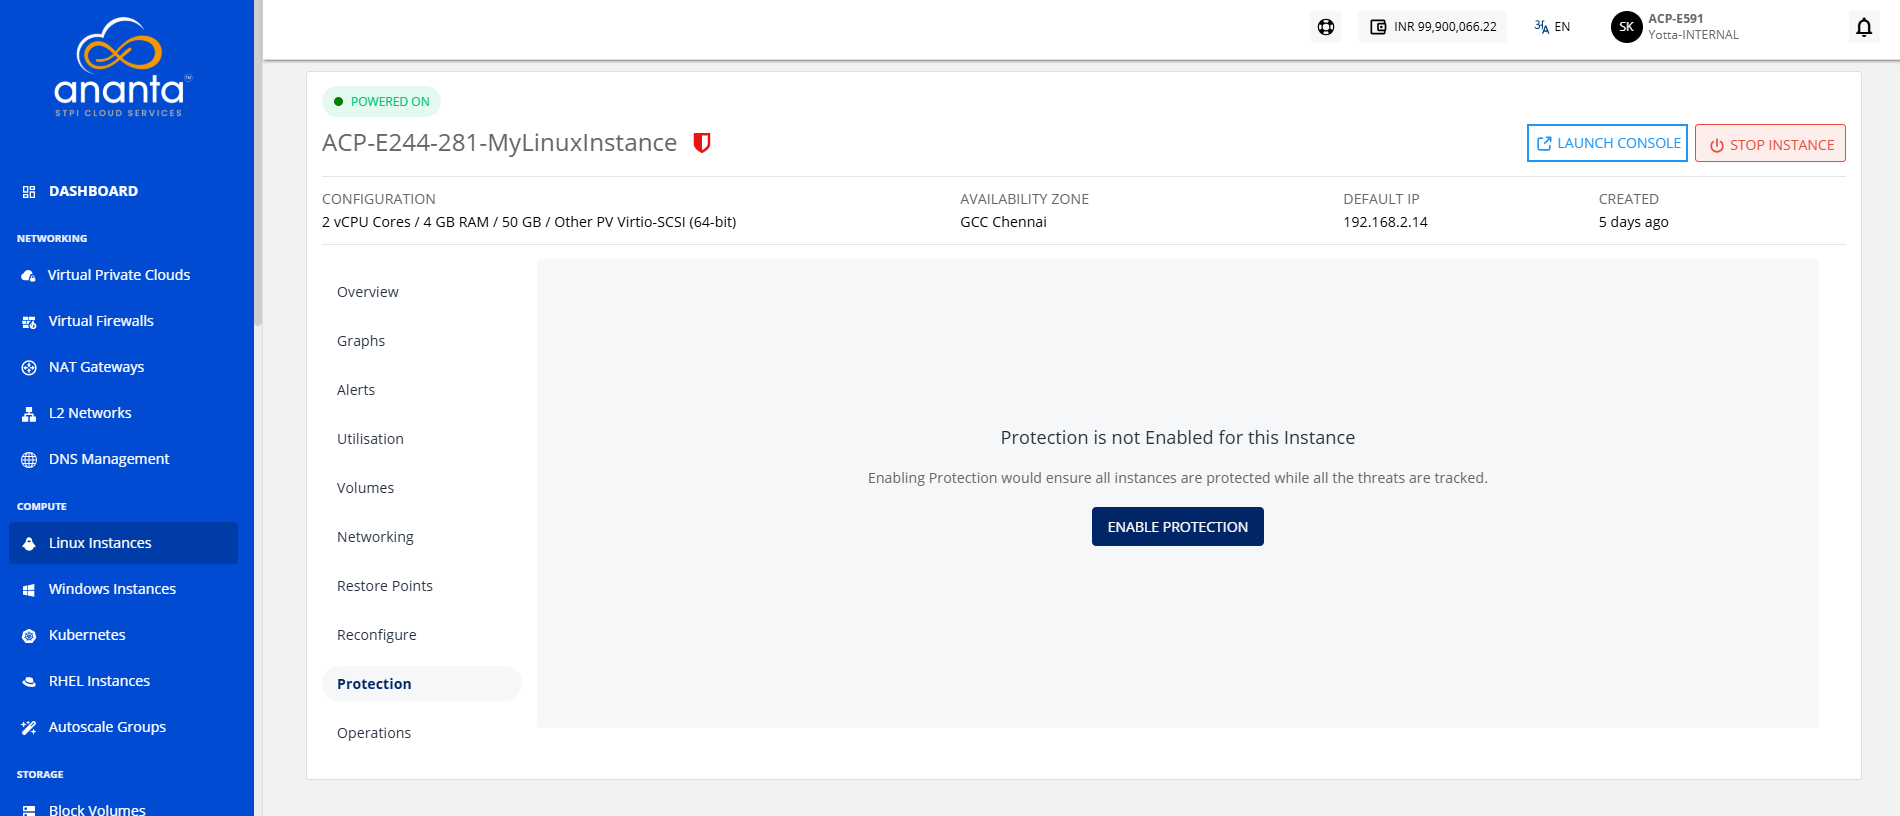This screenshot has height=816, width=1900.
Task: Click Autoscale Groups icon
Action: click(29, 728)
